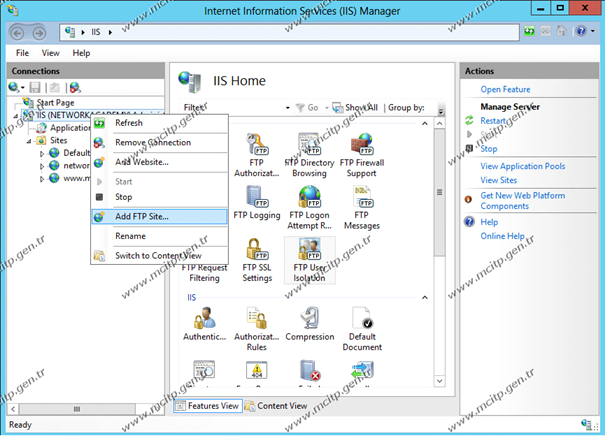Collapse the IIS server node in tree
Screen dimensions: 605x436
coord(15,116)
